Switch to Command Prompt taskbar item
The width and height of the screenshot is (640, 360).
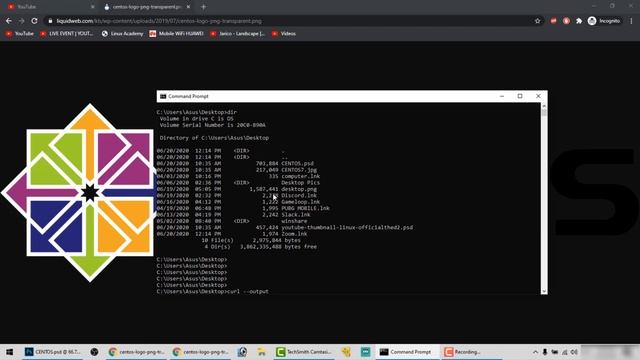(407, 352)
